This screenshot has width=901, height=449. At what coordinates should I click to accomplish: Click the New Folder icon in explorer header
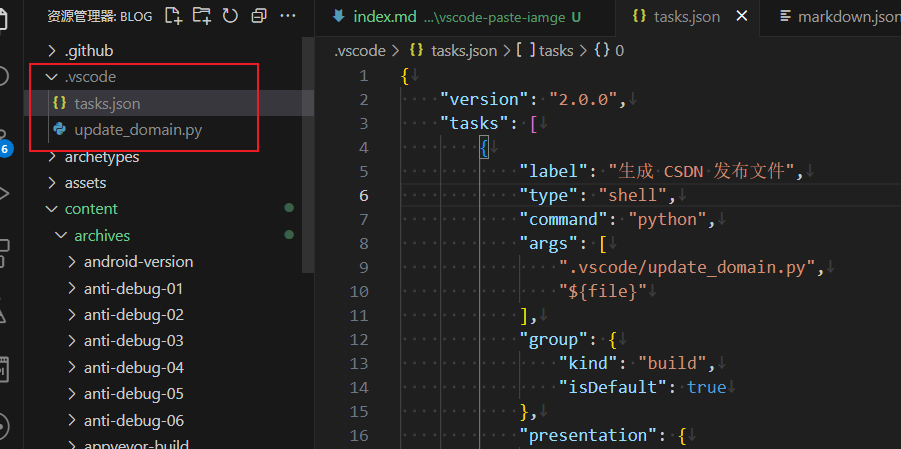click(x=202, y=16)
